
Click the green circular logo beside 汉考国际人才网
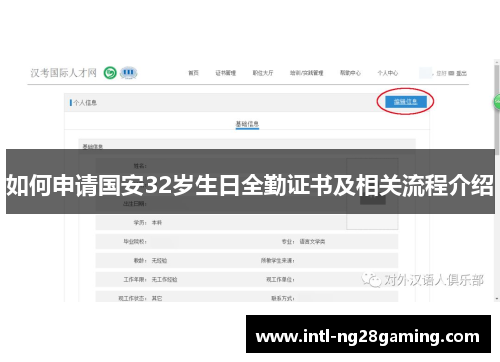(110, 73)
